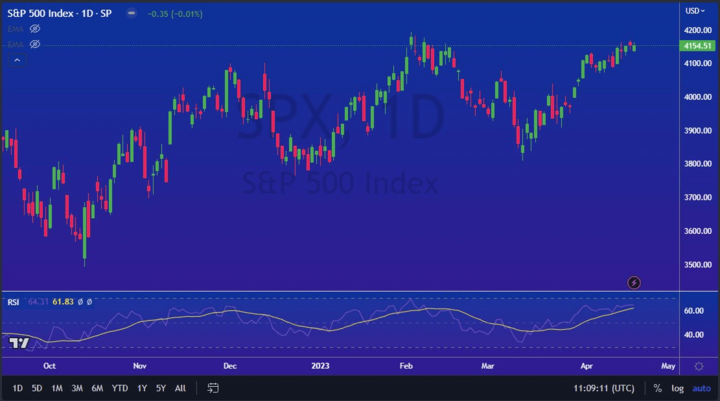This screenshot has width=720, height=401.
Task: Click the 4000.00 price axis label
Action: pyautogui.click(x=698, y=97)
